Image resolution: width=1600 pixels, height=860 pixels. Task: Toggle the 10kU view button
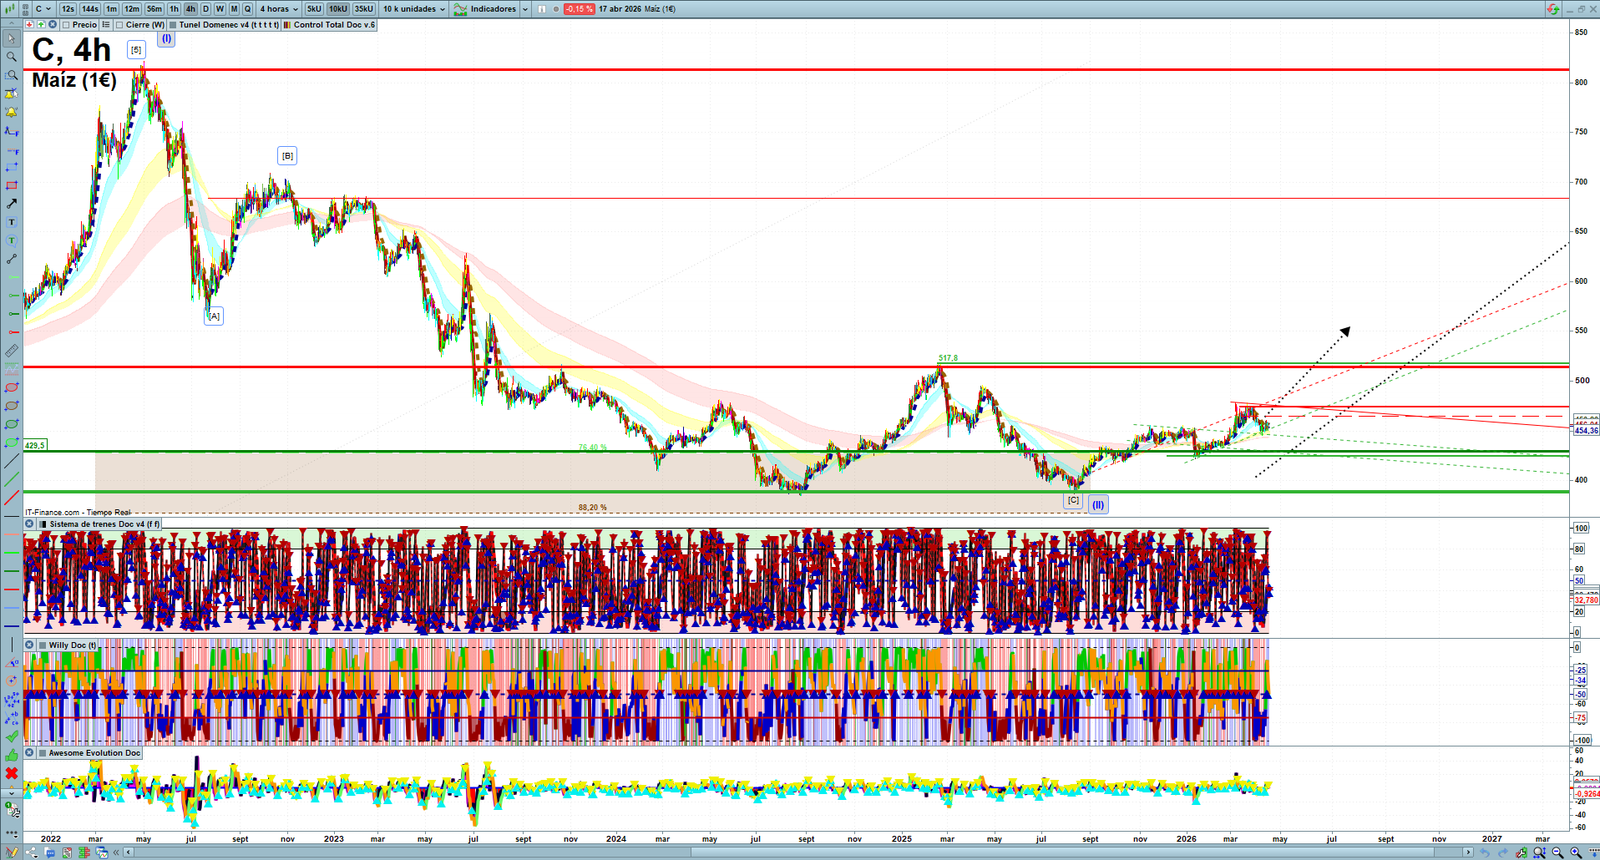338,9
